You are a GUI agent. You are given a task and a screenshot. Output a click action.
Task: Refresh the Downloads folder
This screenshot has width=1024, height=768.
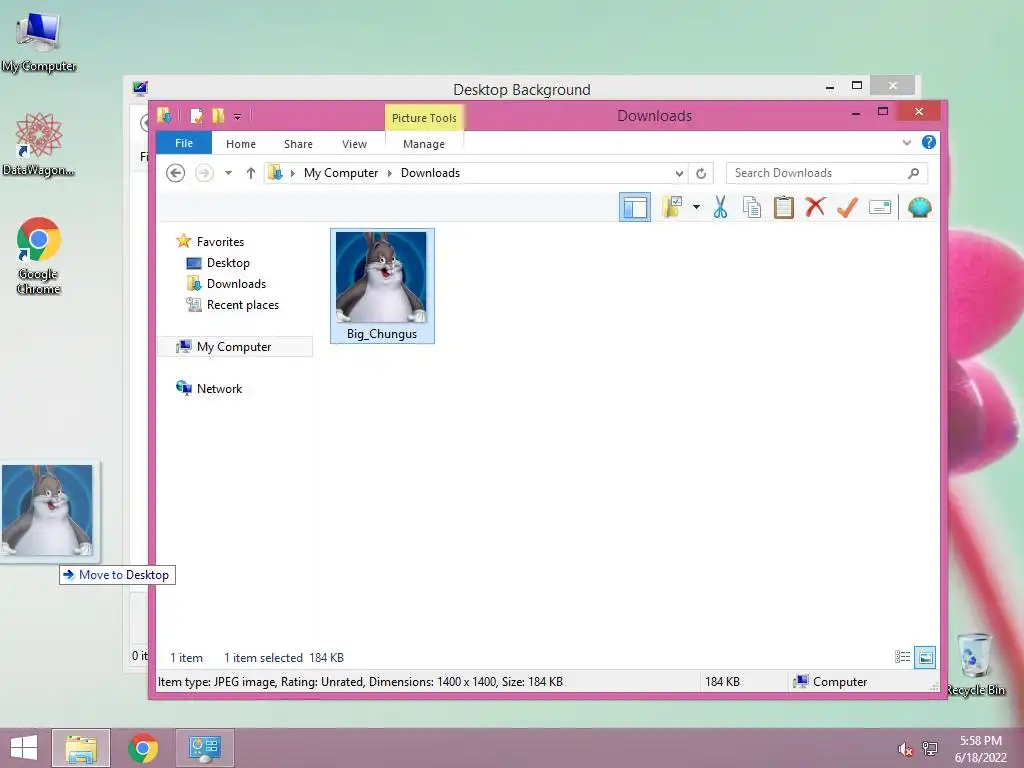(x=701, y=173)
